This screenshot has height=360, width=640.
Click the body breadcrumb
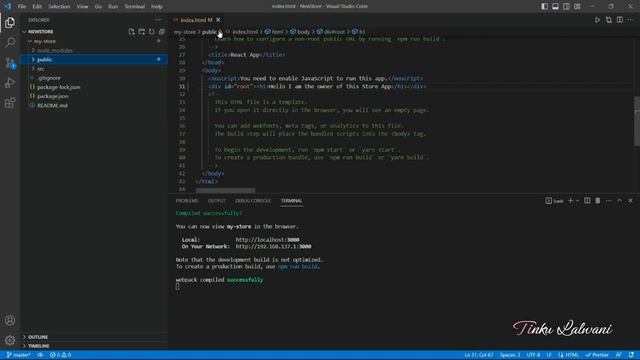pyautogui.click(x=300, y=31)
